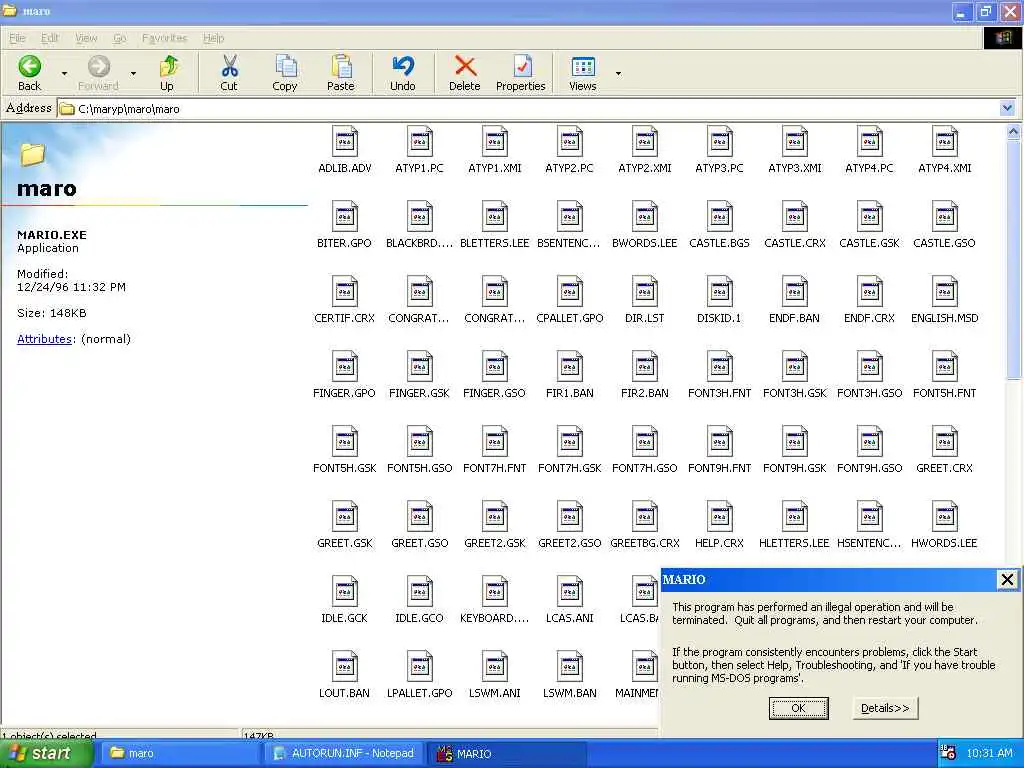Viewport: 1024px width, 768px height.
Task: Open Properties from the toolbar
Action: (x=520, y=73)
